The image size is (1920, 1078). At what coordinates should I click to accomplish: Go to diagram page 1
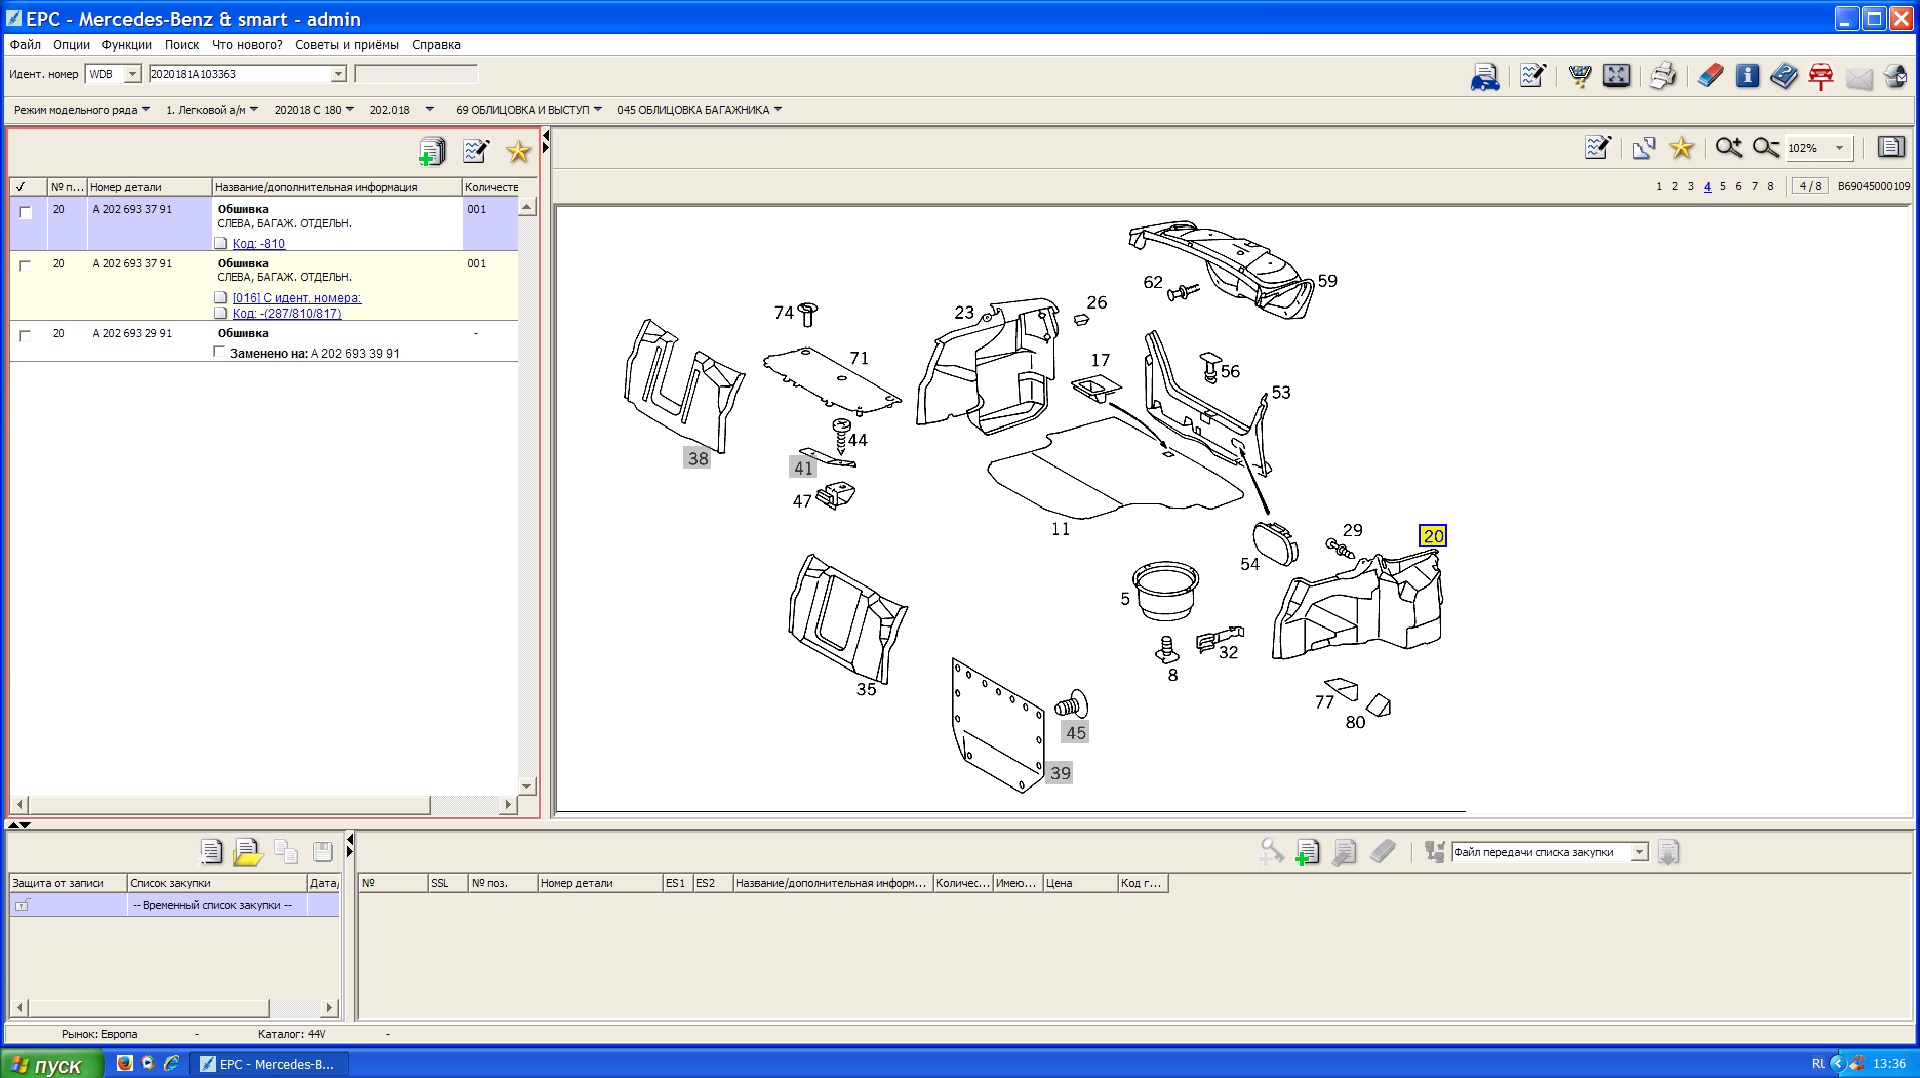(1659, 186)
